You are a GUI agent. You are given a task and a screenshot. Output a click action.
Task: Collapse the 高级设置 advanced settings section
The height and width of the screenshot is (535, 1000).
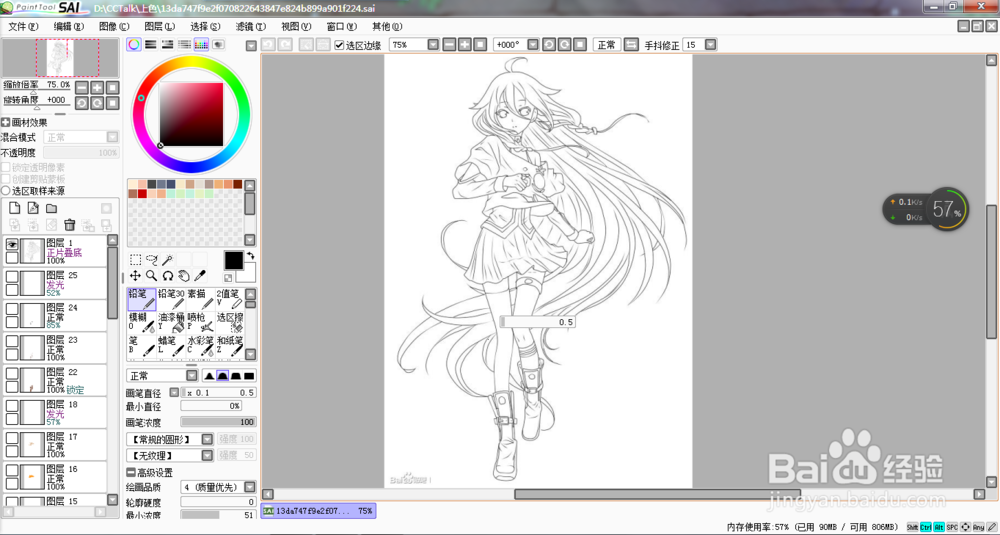tap(131, 473)
